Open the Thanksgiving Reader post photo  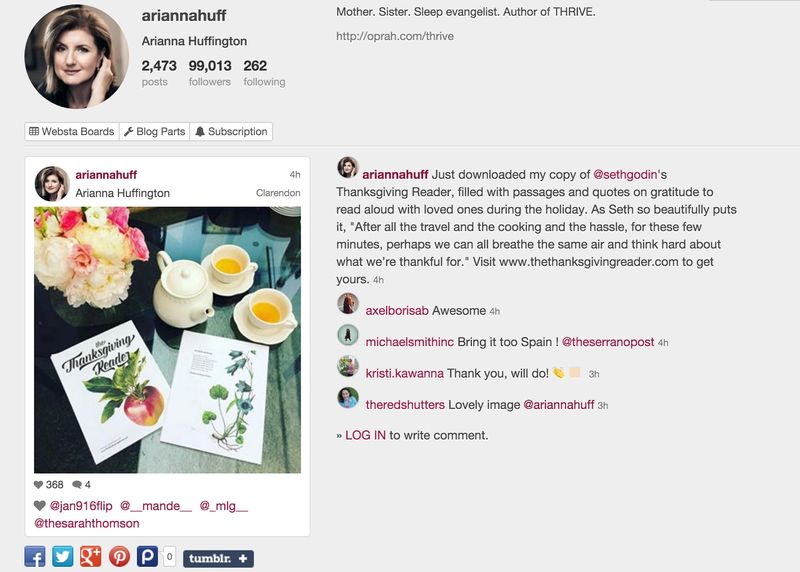click(167, 339)
